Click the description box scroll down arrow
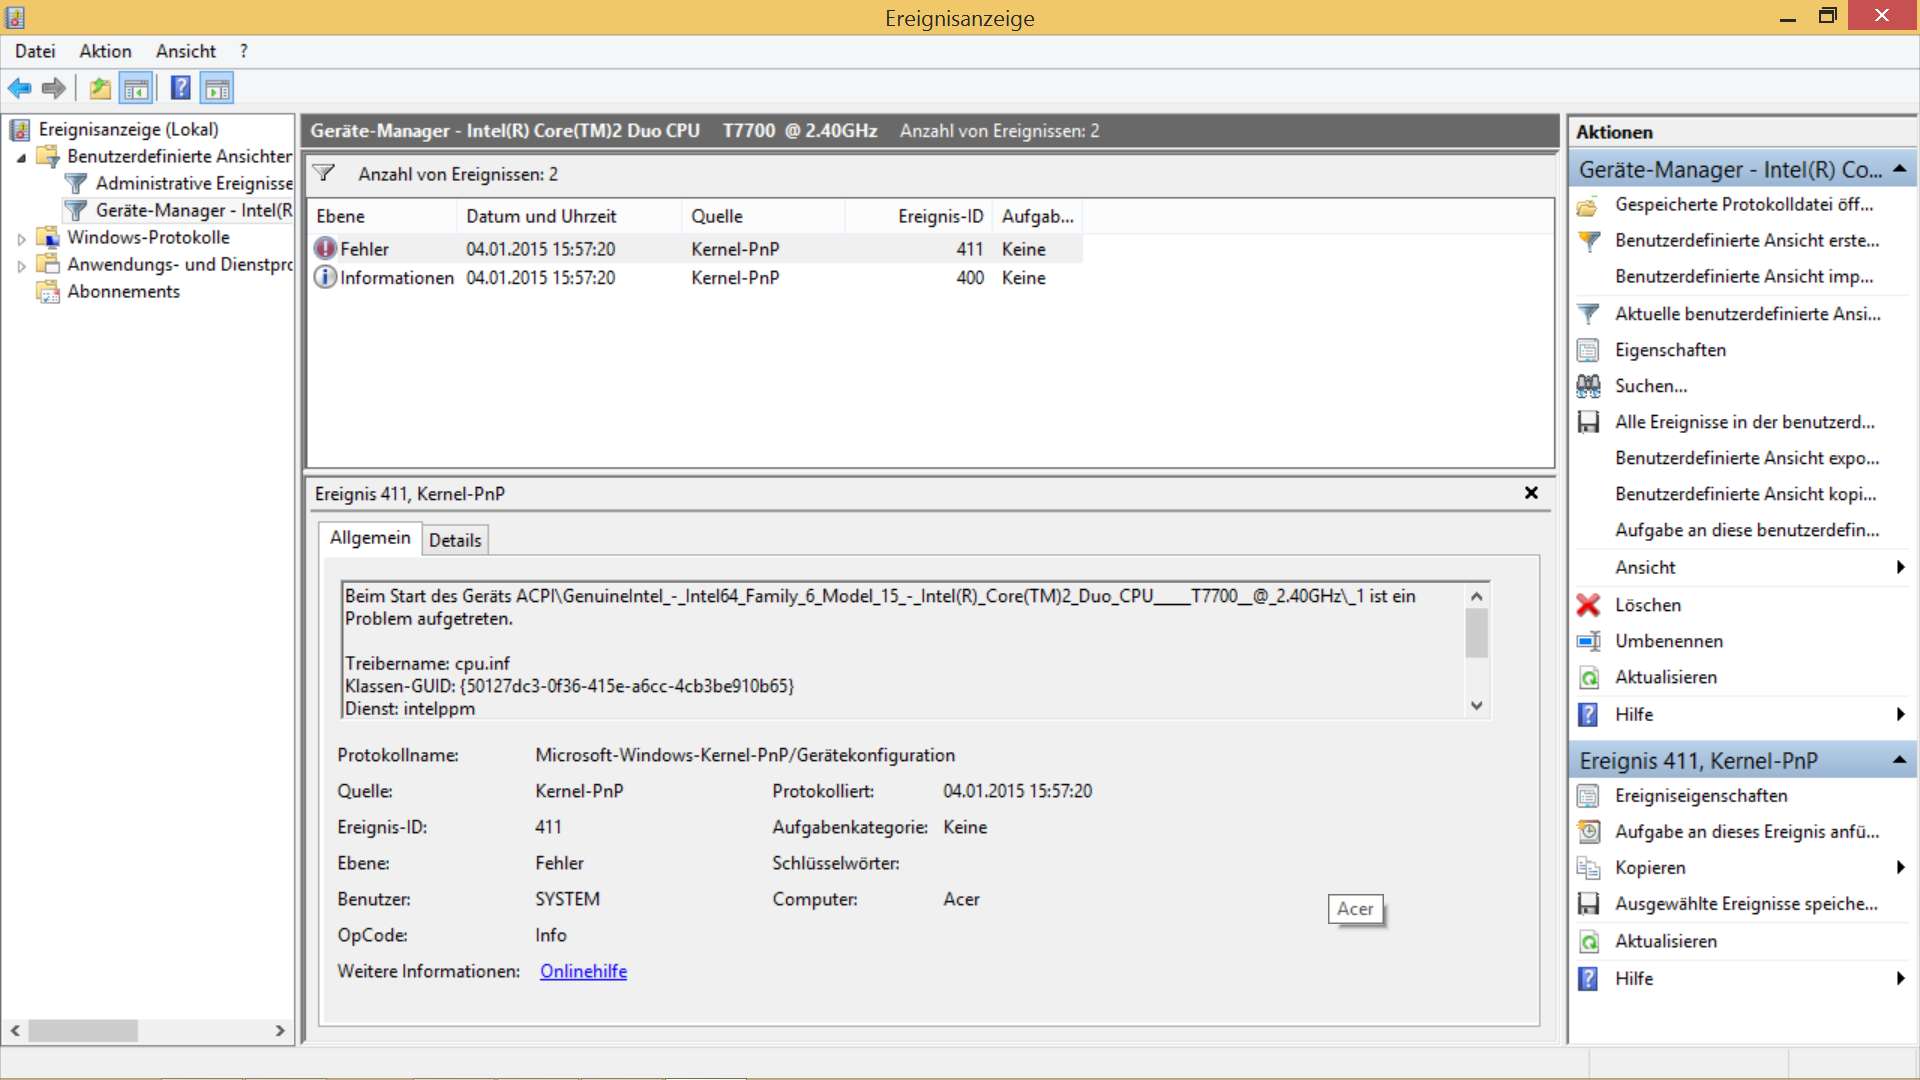 (x=1476, y=705)
